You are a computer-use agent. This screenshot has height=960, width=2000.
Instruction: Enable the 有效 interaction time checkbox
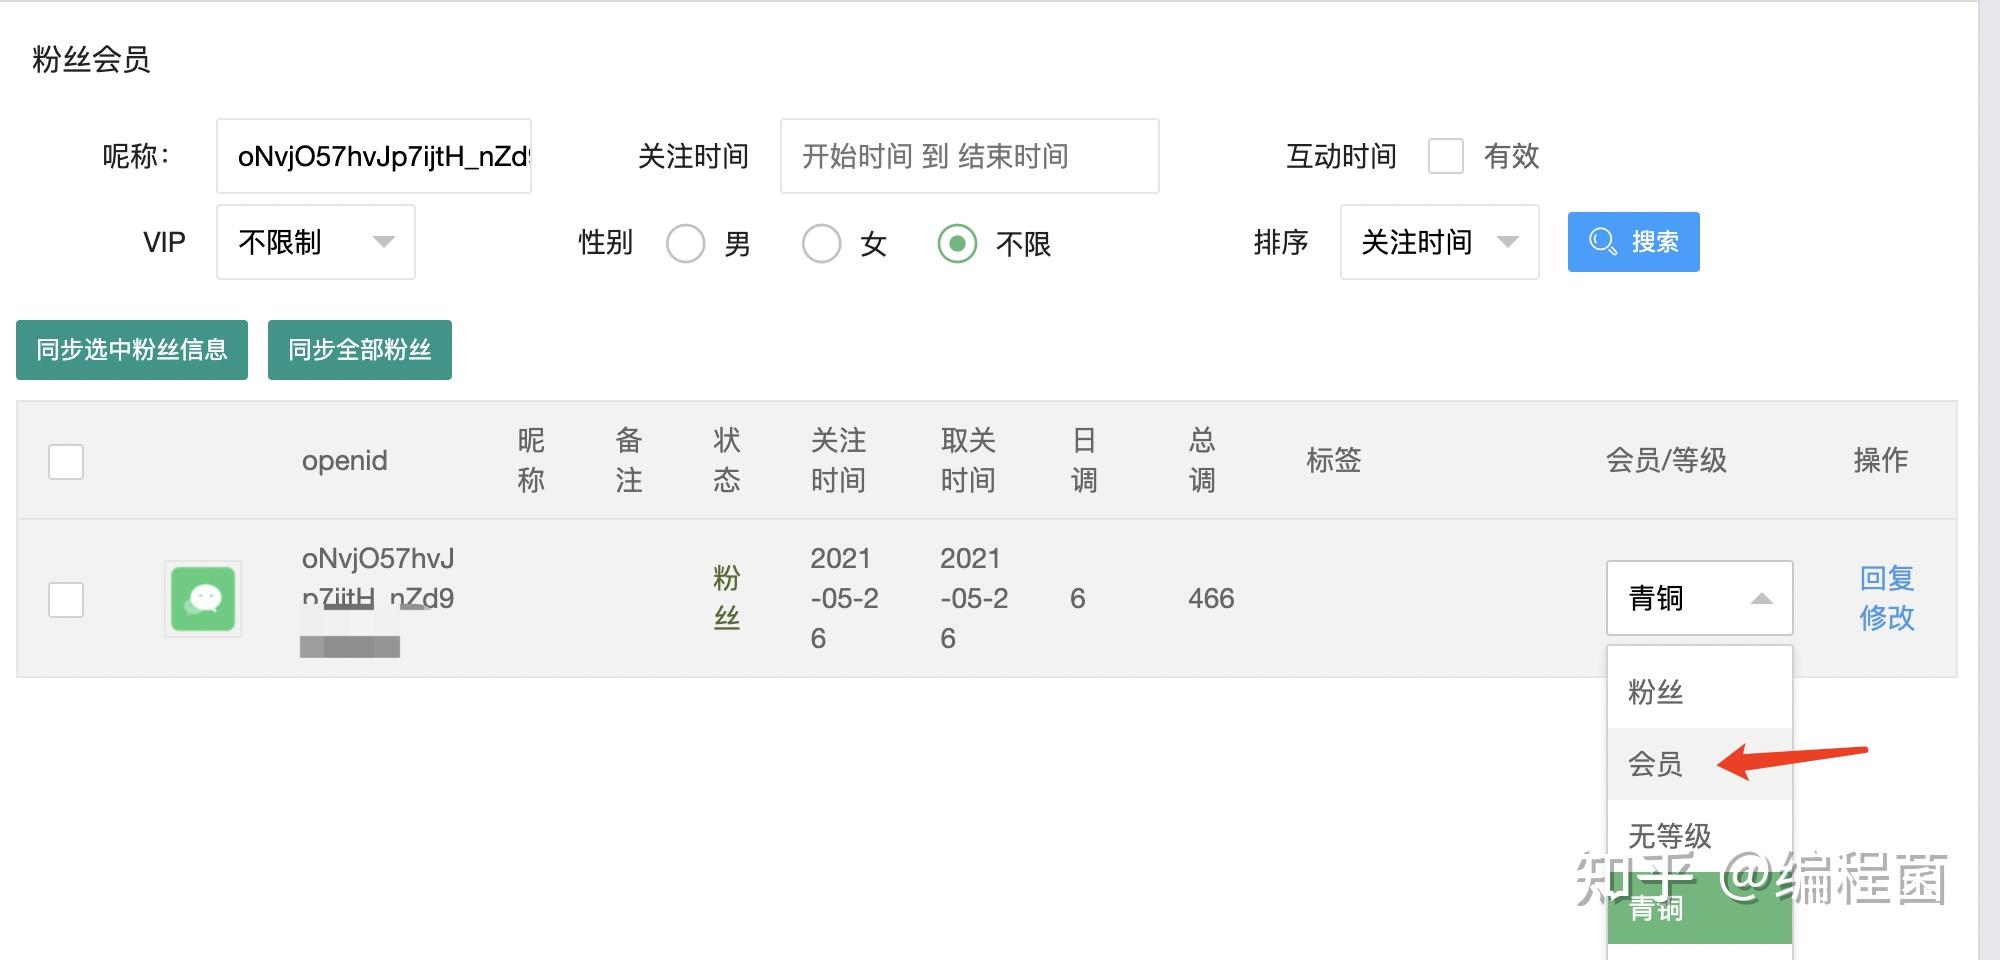point(1445,156)
